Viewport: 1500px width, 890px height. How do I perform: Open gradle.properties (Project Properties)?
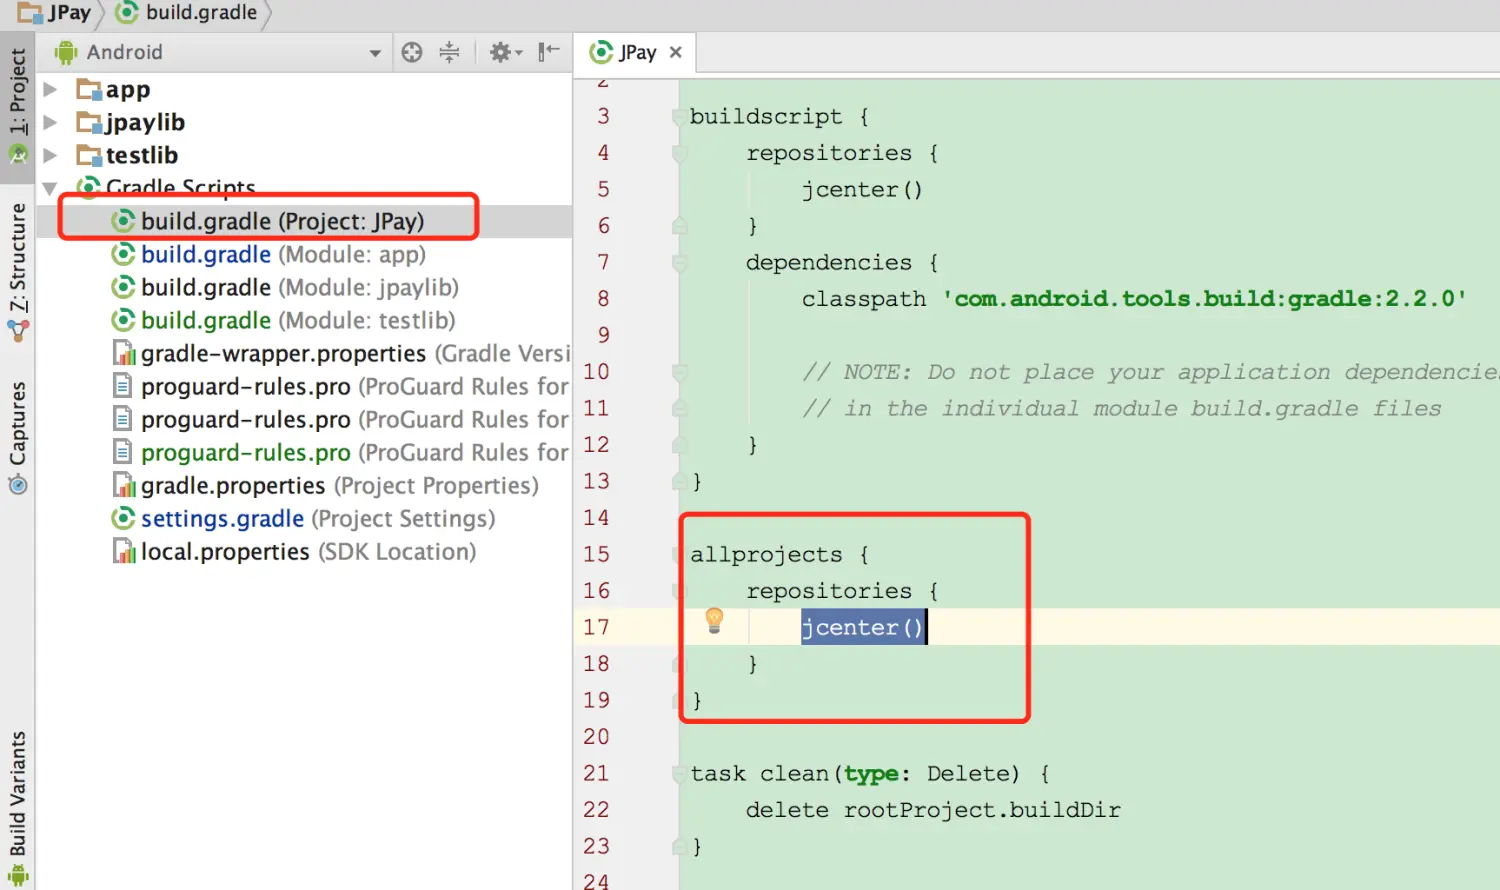(x=325, y=485)
